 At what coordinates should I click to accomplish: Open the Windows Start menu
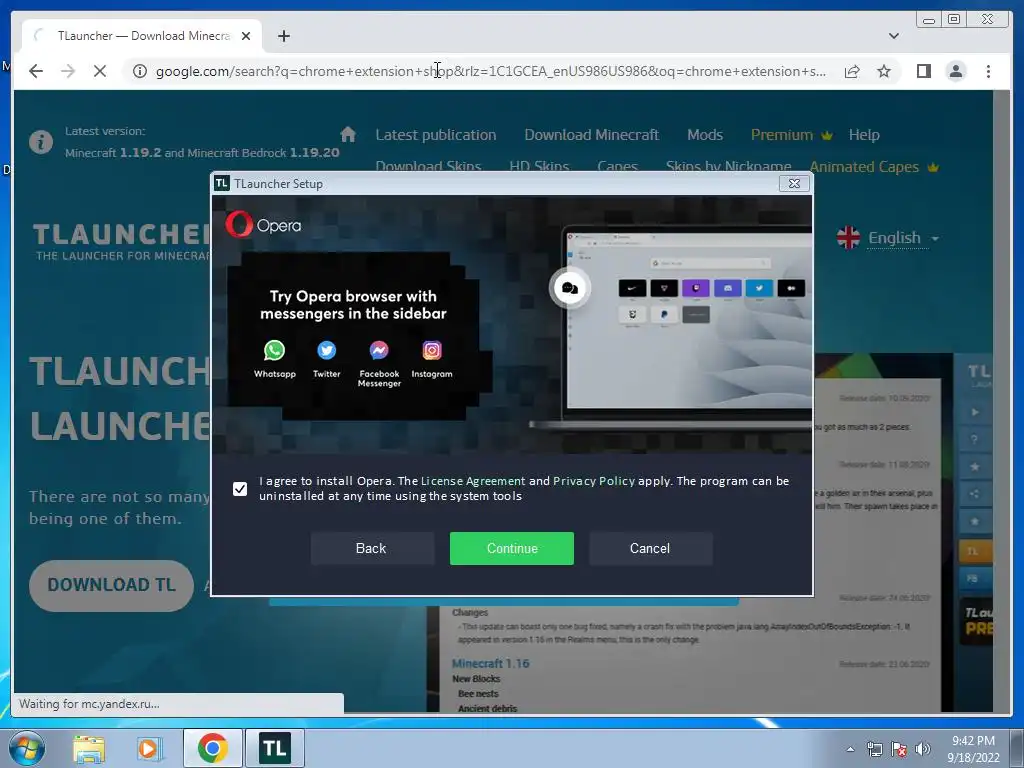tap(26, 748)
